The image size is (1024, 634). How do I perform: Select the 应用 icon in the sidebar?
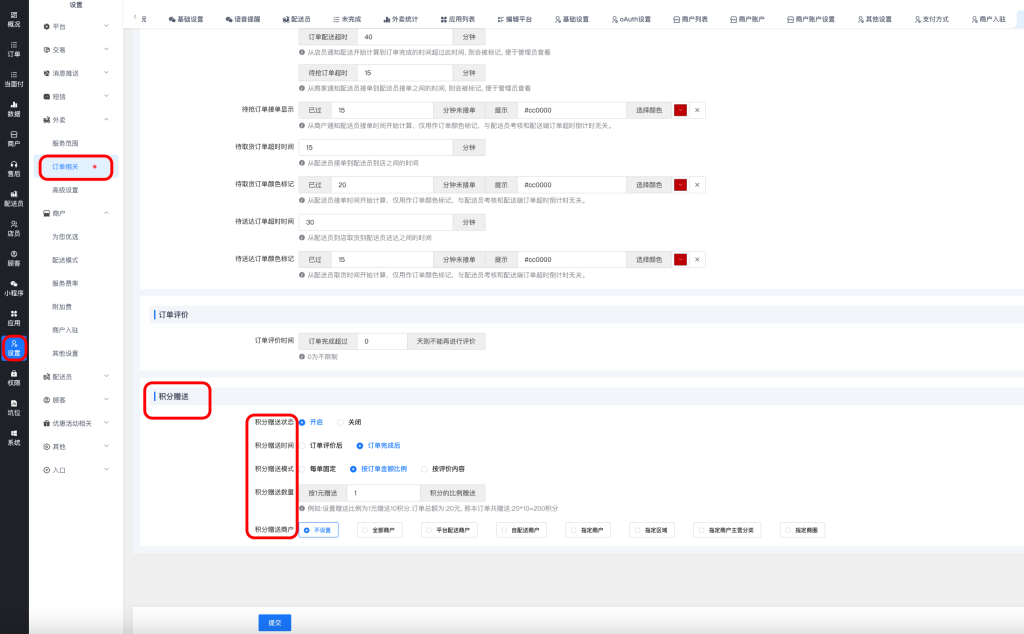point(14,318)
